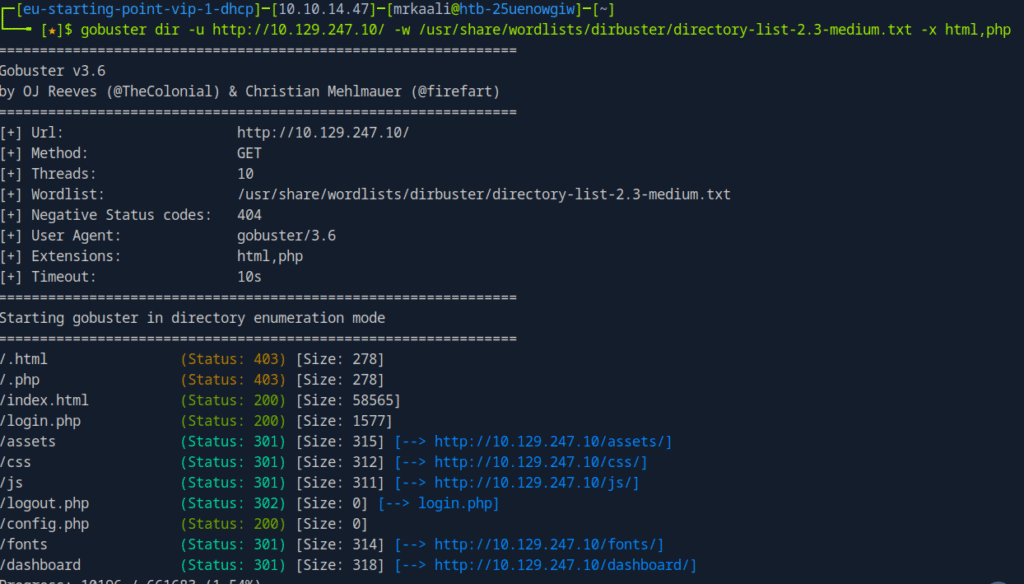
Task: Click the gobuster command in the prompt line
Action: tap(546, 30)
